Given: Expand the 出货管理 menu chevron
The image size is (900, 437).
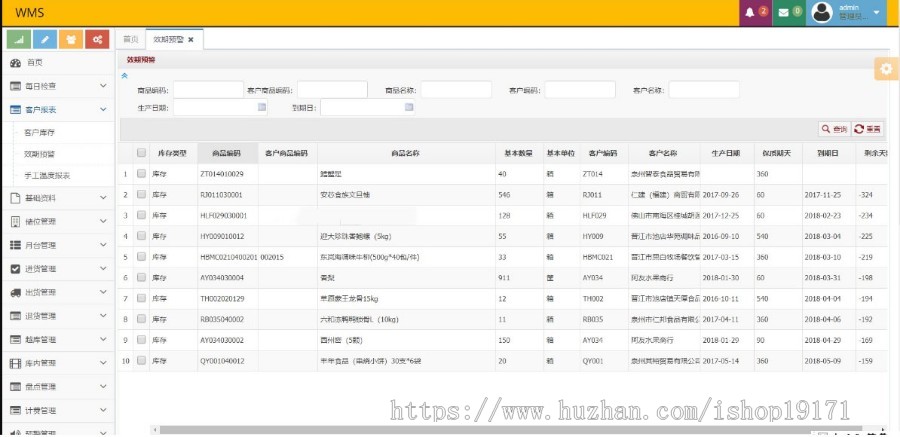Looking at the screenshot, I should [103, 292].
